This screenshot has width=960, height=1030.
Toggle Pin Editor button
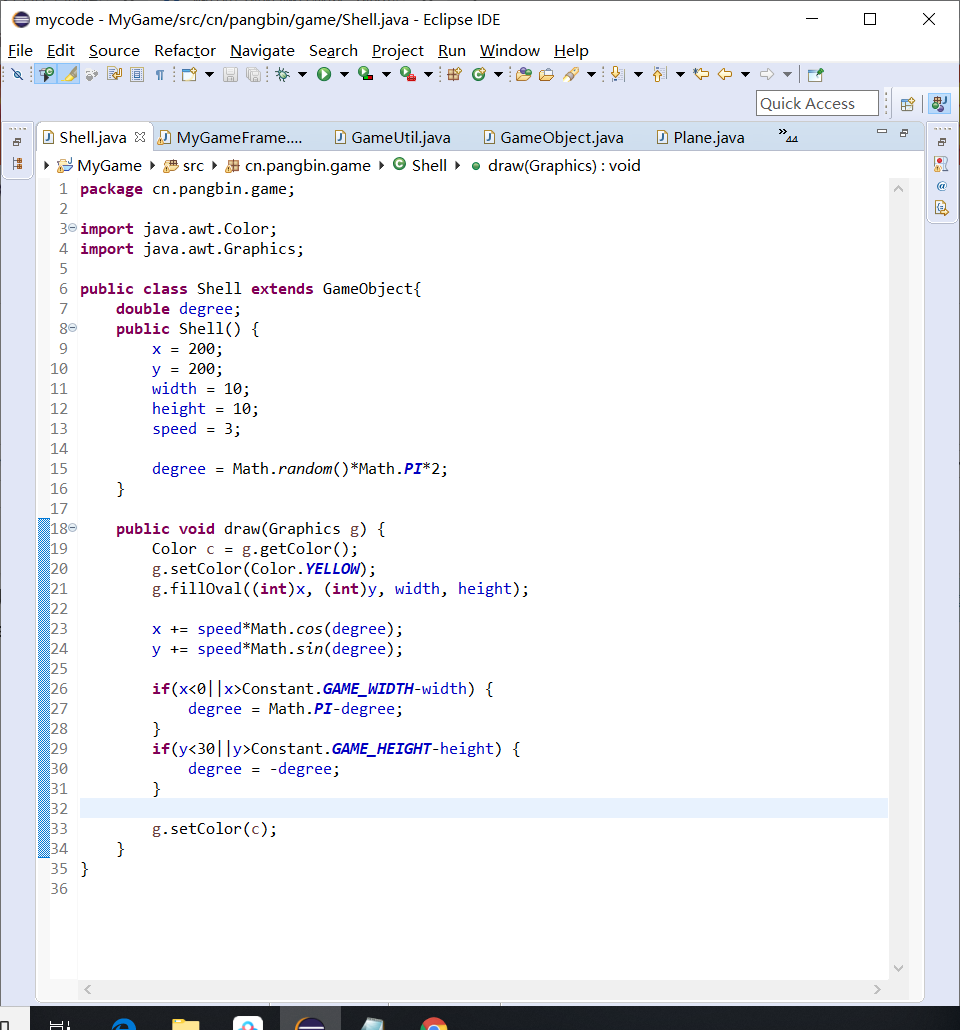pyautogui.click(x=815, y=74)
